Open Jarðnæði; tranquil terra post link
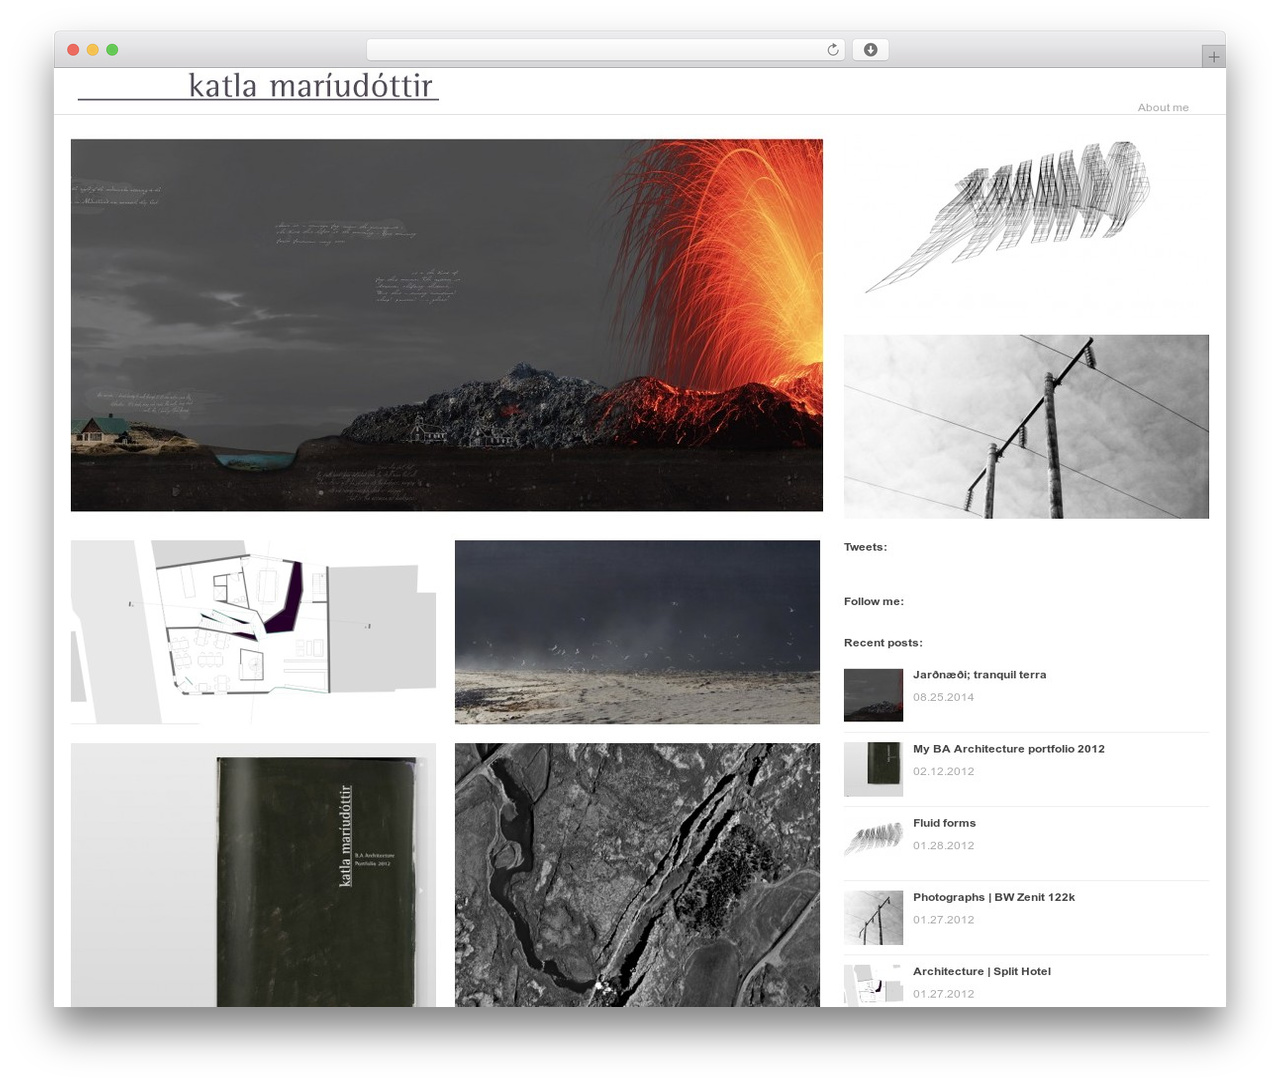This screenshot has width=1280, height=1084. [x=979, y=675]
